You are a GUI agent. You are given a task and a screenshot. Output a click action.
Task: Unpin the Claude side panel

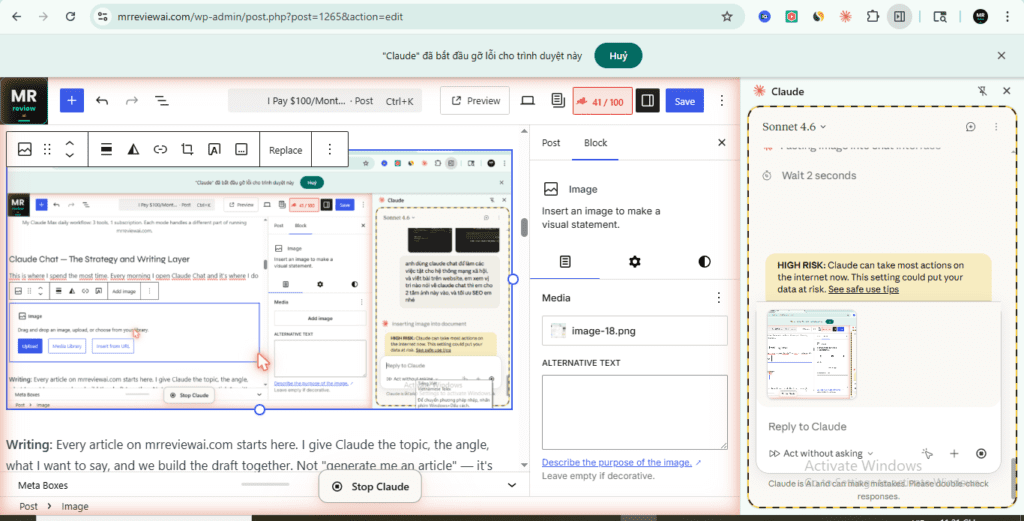(982, 91)
